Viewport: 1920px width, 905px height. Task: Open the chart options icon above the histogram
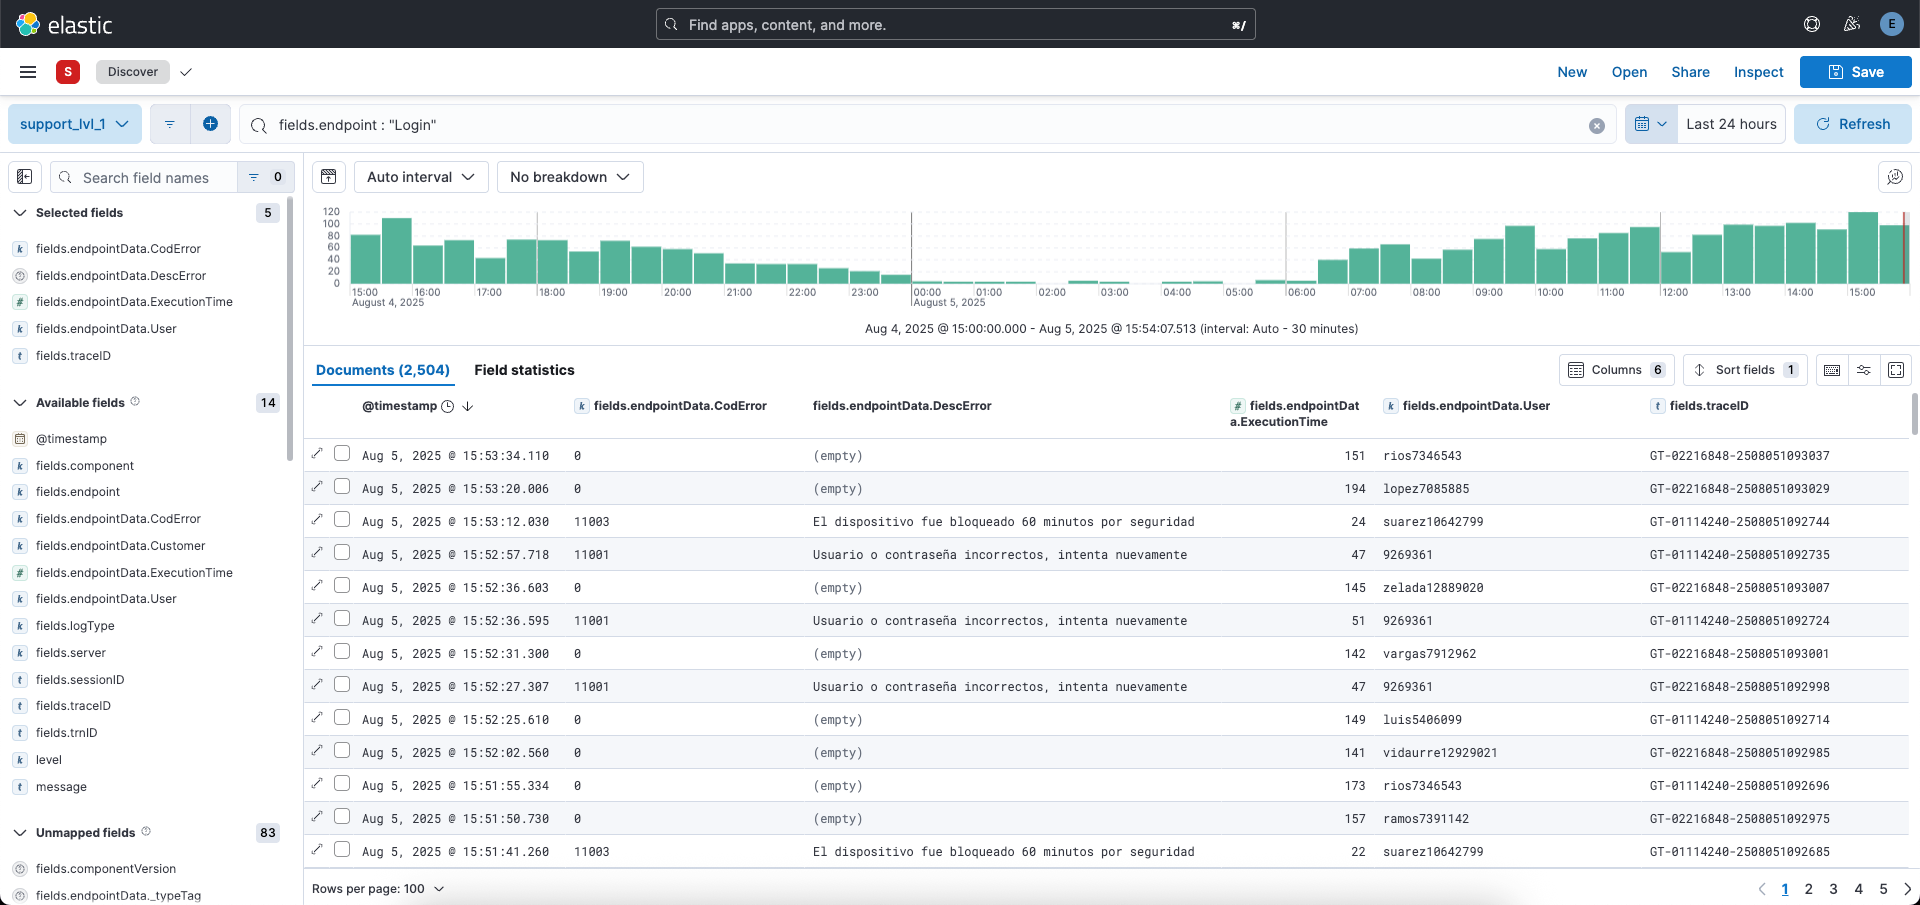pyautogui.click(x=328, y=176)
